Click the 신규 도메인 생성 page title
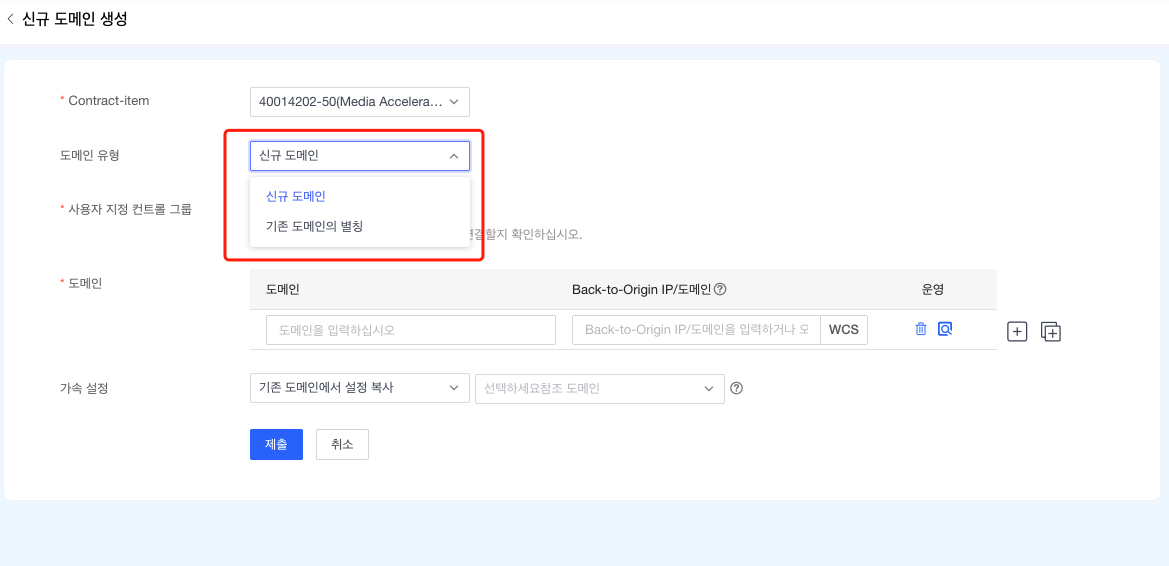Image resolution: width=1169 pixels, height=566 pixels. coord(75,19)
